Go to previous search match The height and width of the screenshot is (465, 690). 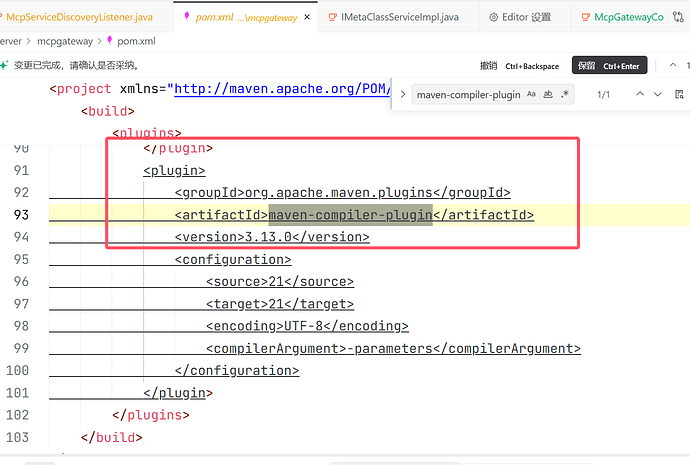640,94
